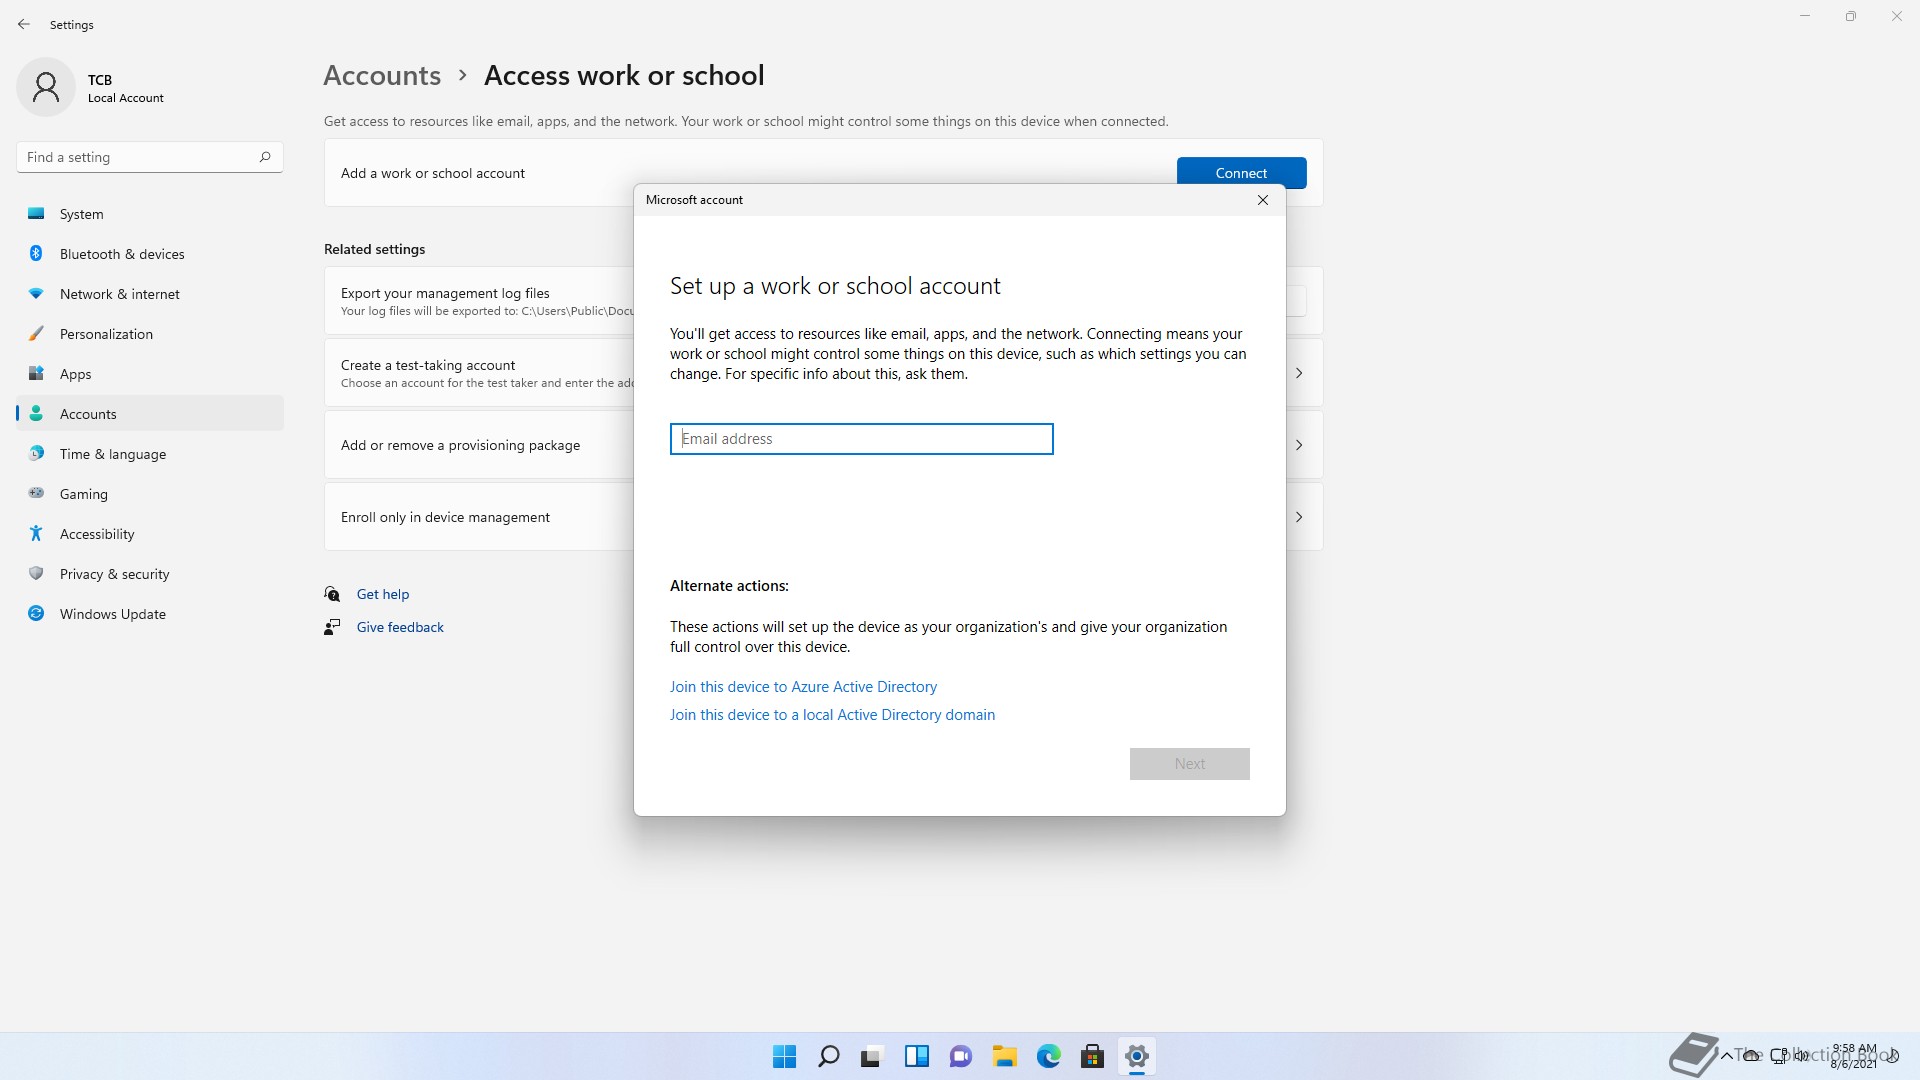This screenshot has height=1080, width=1920.
Task: Select Bluetooth & devices category
Action: click(150, 253)
